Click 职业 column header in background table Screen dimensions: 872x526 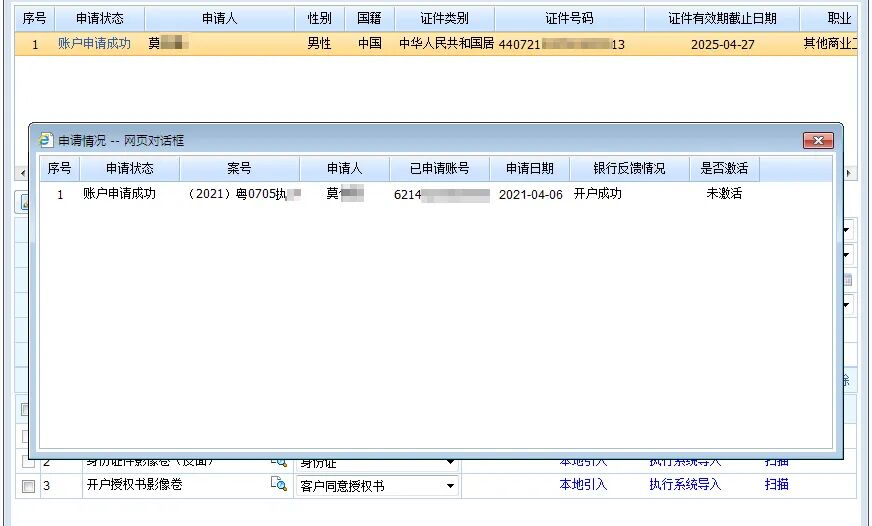[x=830, y=18]
